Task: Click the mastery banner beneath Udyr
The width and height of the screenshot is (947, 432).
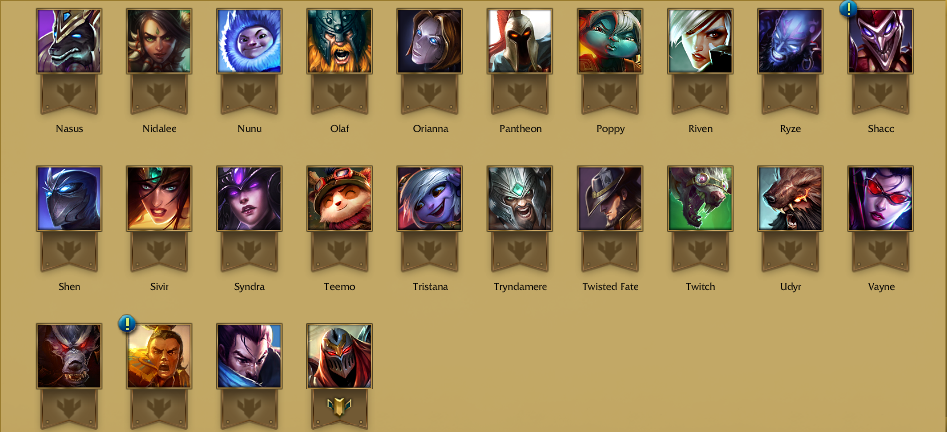Action: 790,252
